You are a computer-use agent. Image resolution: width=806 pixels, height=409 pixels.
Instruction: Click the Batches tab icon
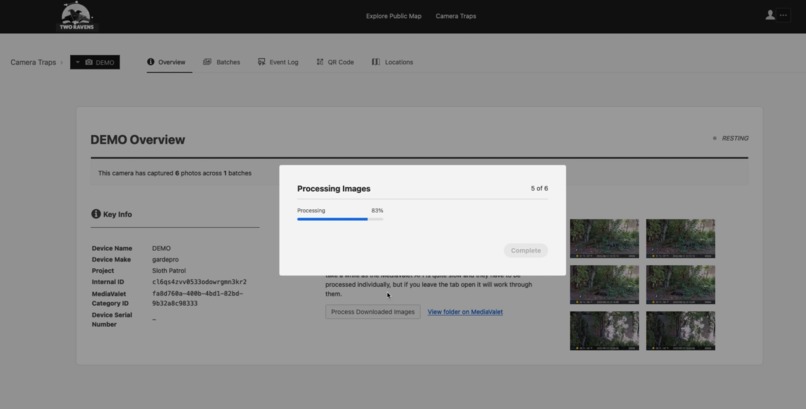207,62
